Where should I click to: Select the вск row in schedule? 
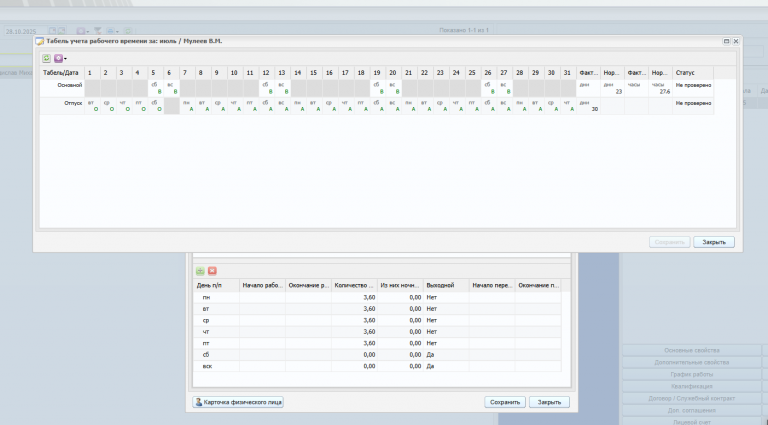(x=377, y=366)
